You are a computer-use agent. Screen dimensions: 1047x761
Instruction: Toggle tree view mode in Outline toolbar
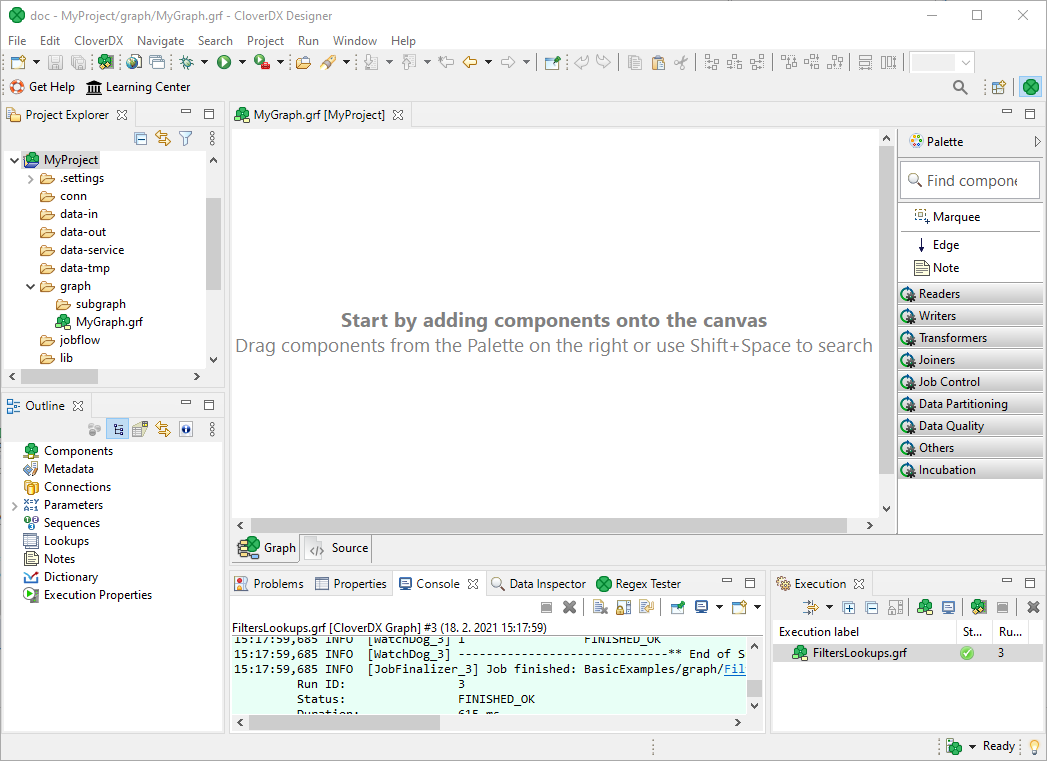[118, 429]
